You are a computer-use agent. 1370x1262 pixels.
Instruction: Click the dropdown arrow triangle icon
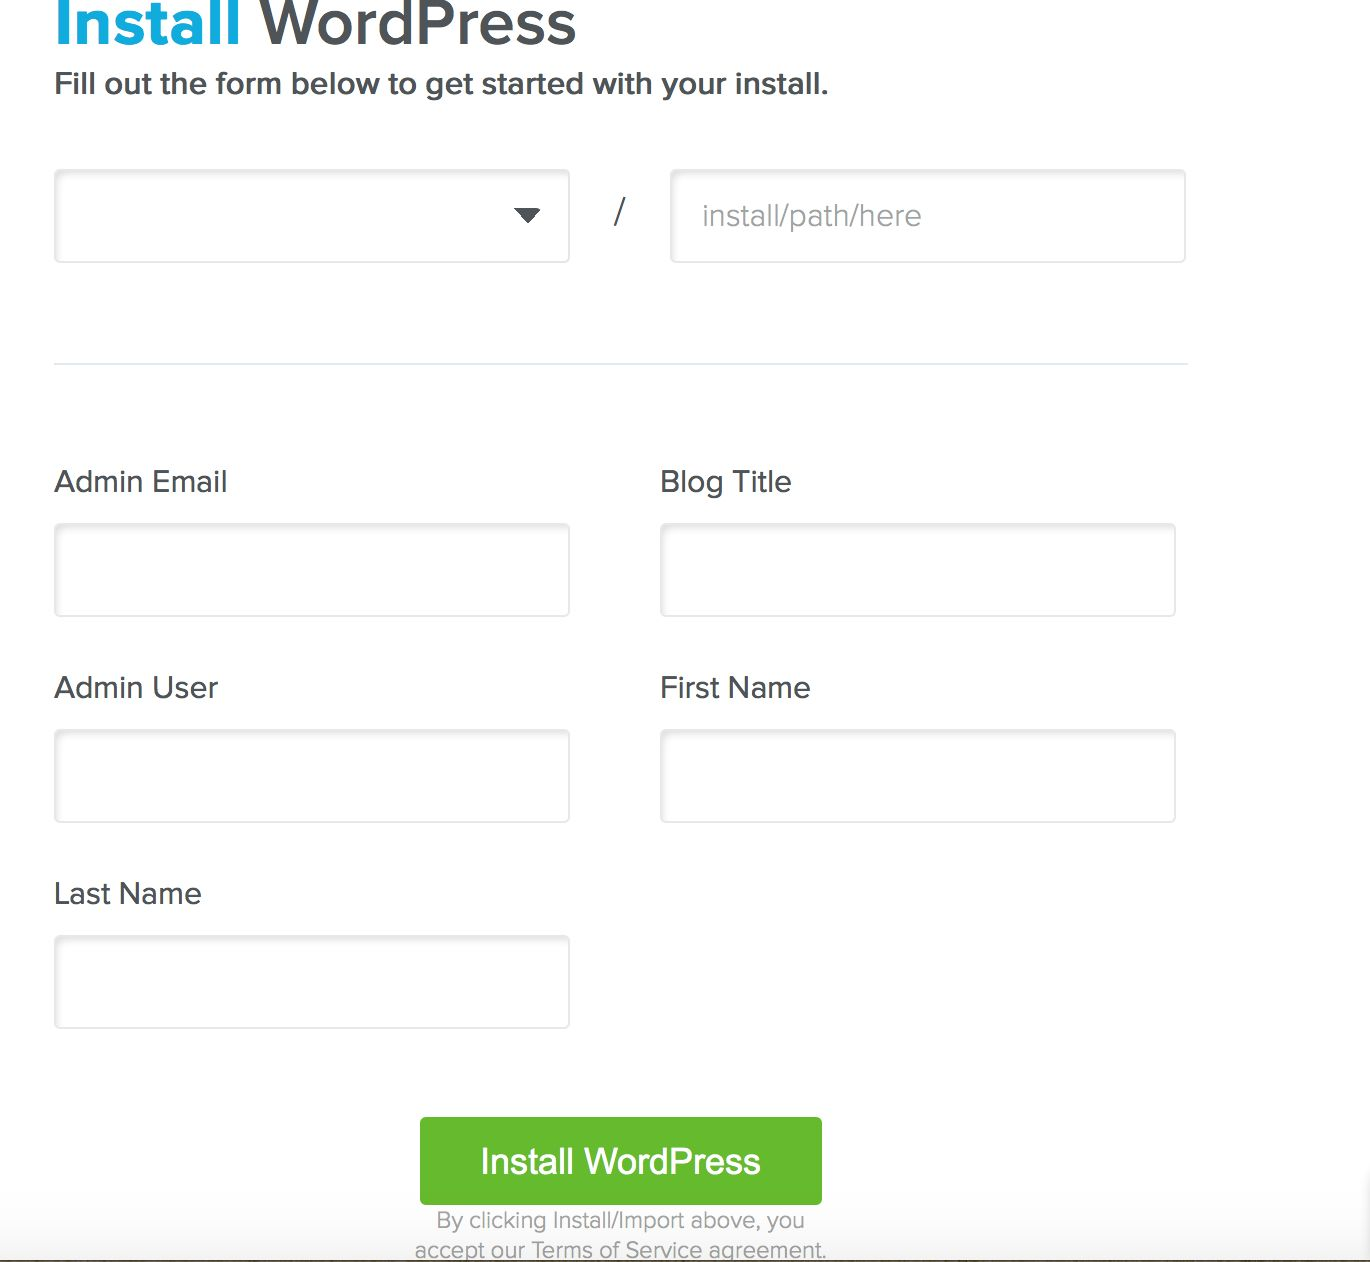[527, 215]
